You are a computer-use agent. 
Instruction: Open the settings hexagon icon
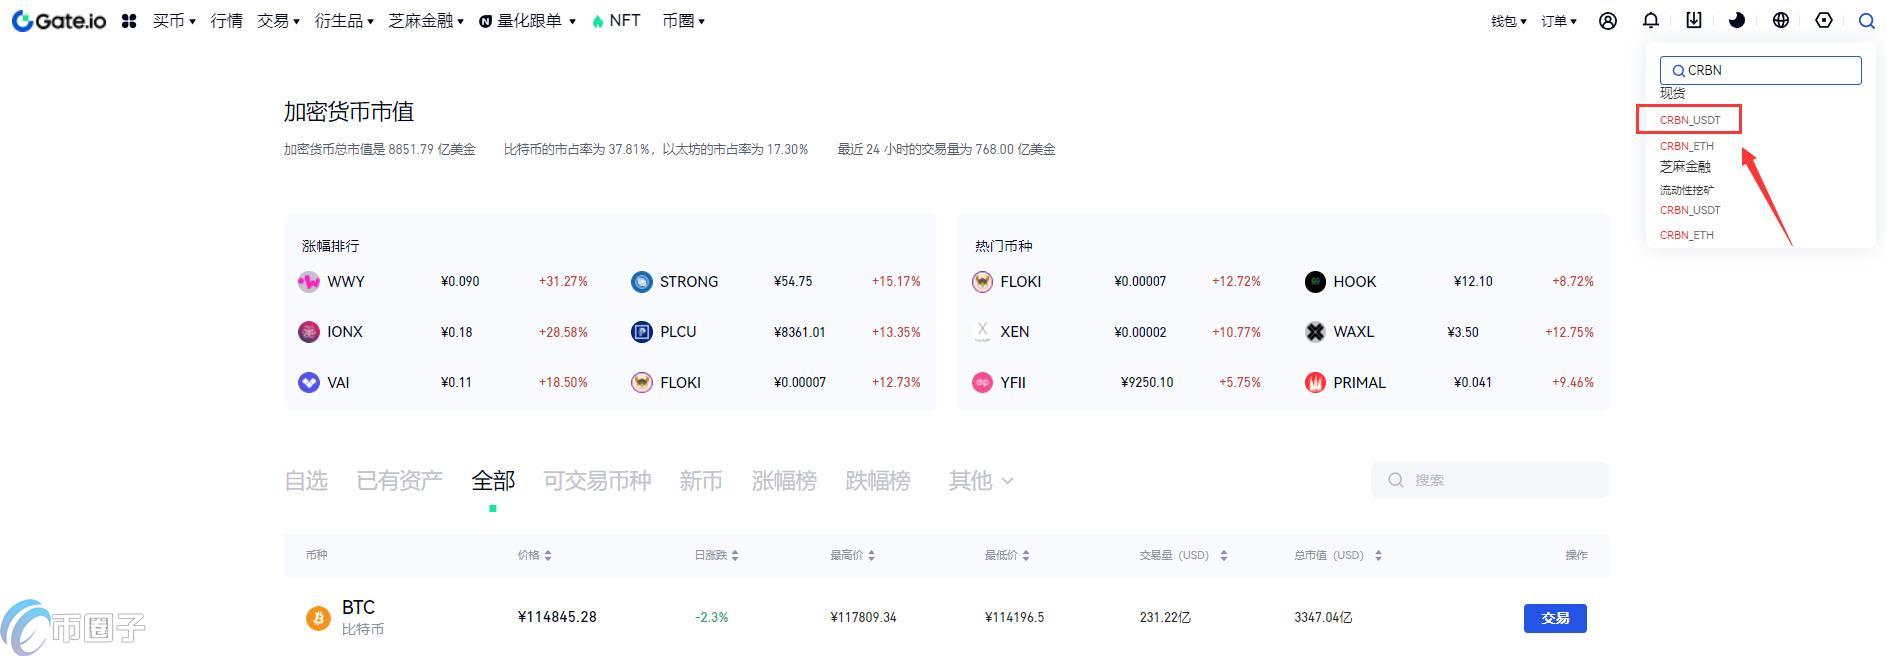(x=1824, y=21)
